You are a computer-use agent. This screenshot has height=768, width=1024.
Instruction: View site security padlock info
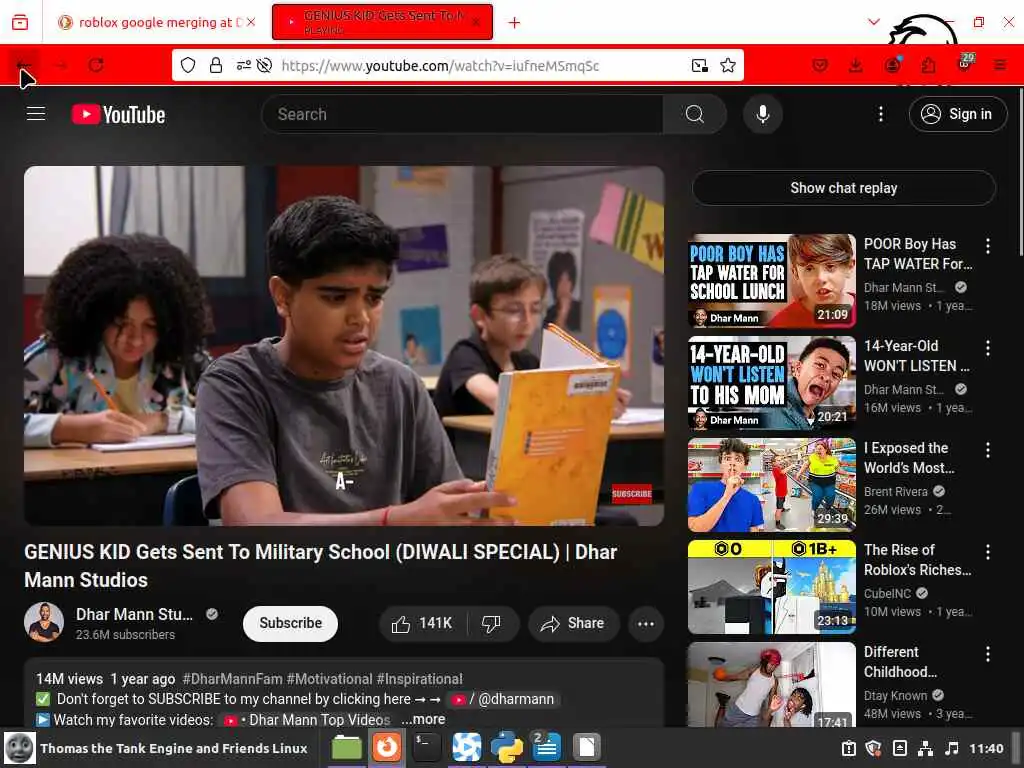click(x=216, y=65)
